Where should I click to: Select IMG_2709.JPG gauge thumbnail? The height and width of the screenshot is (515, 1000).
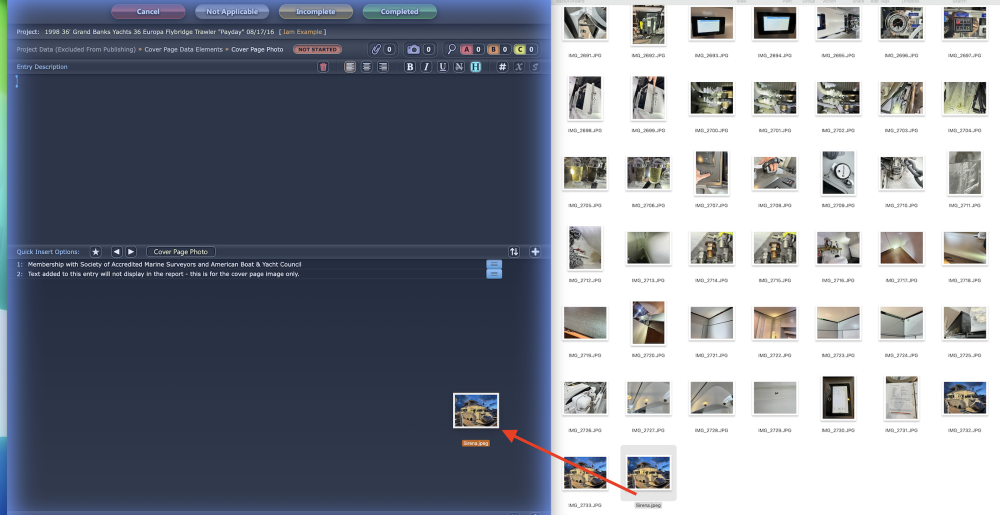coord(838,173)
